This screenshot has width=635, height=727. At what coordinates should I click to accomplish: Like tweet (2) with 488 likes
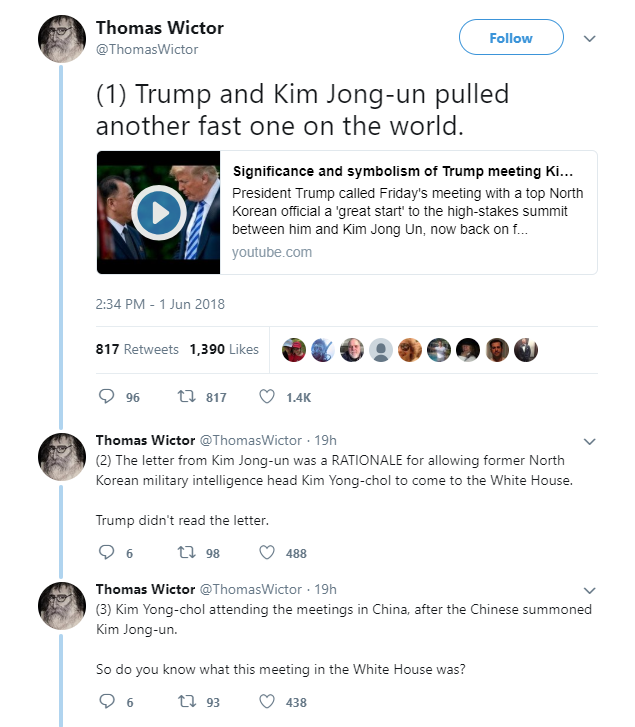267,552
